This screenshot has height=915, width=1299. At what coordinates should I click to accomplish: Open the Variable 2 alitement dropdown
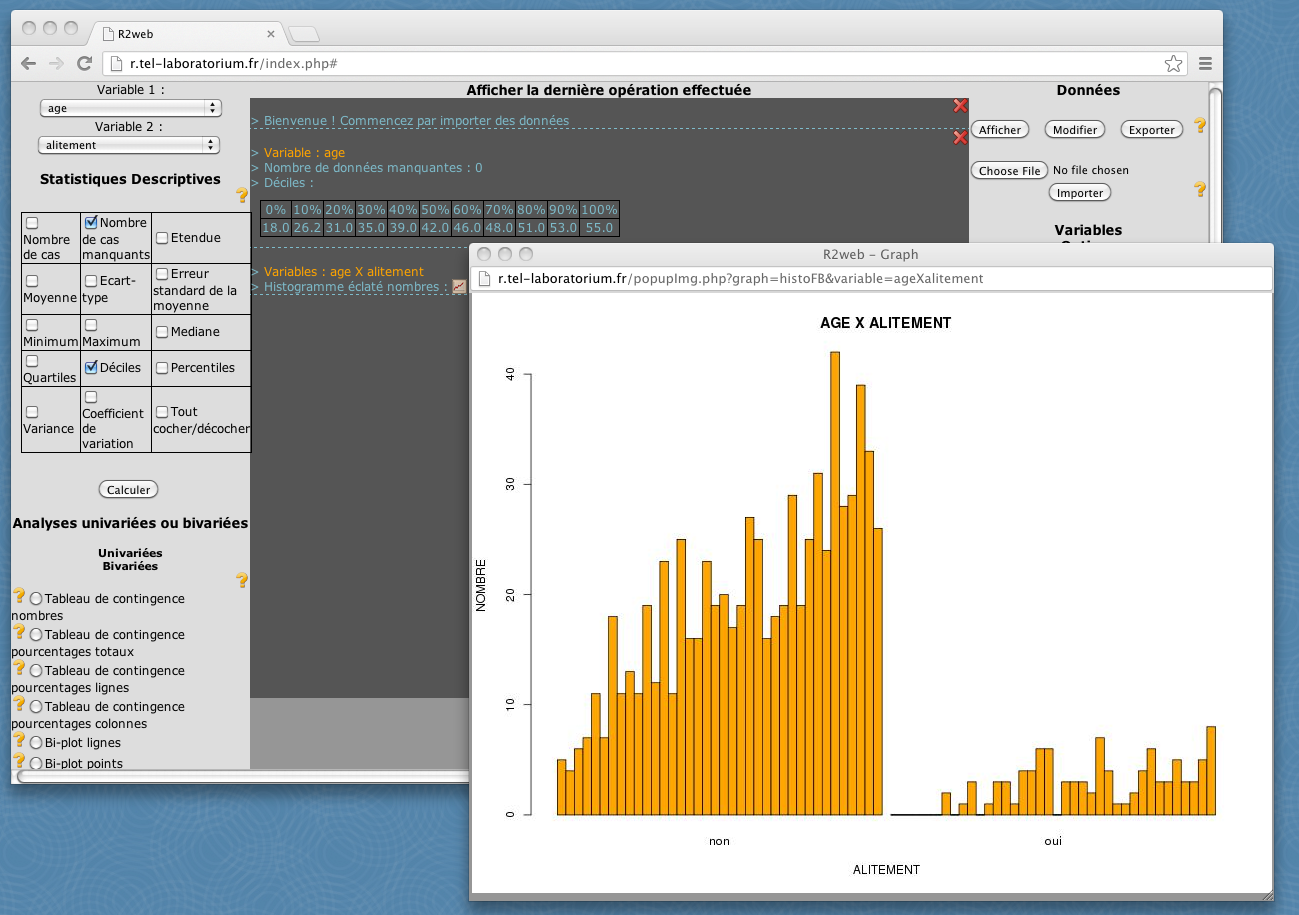click(x=130, y=145)
